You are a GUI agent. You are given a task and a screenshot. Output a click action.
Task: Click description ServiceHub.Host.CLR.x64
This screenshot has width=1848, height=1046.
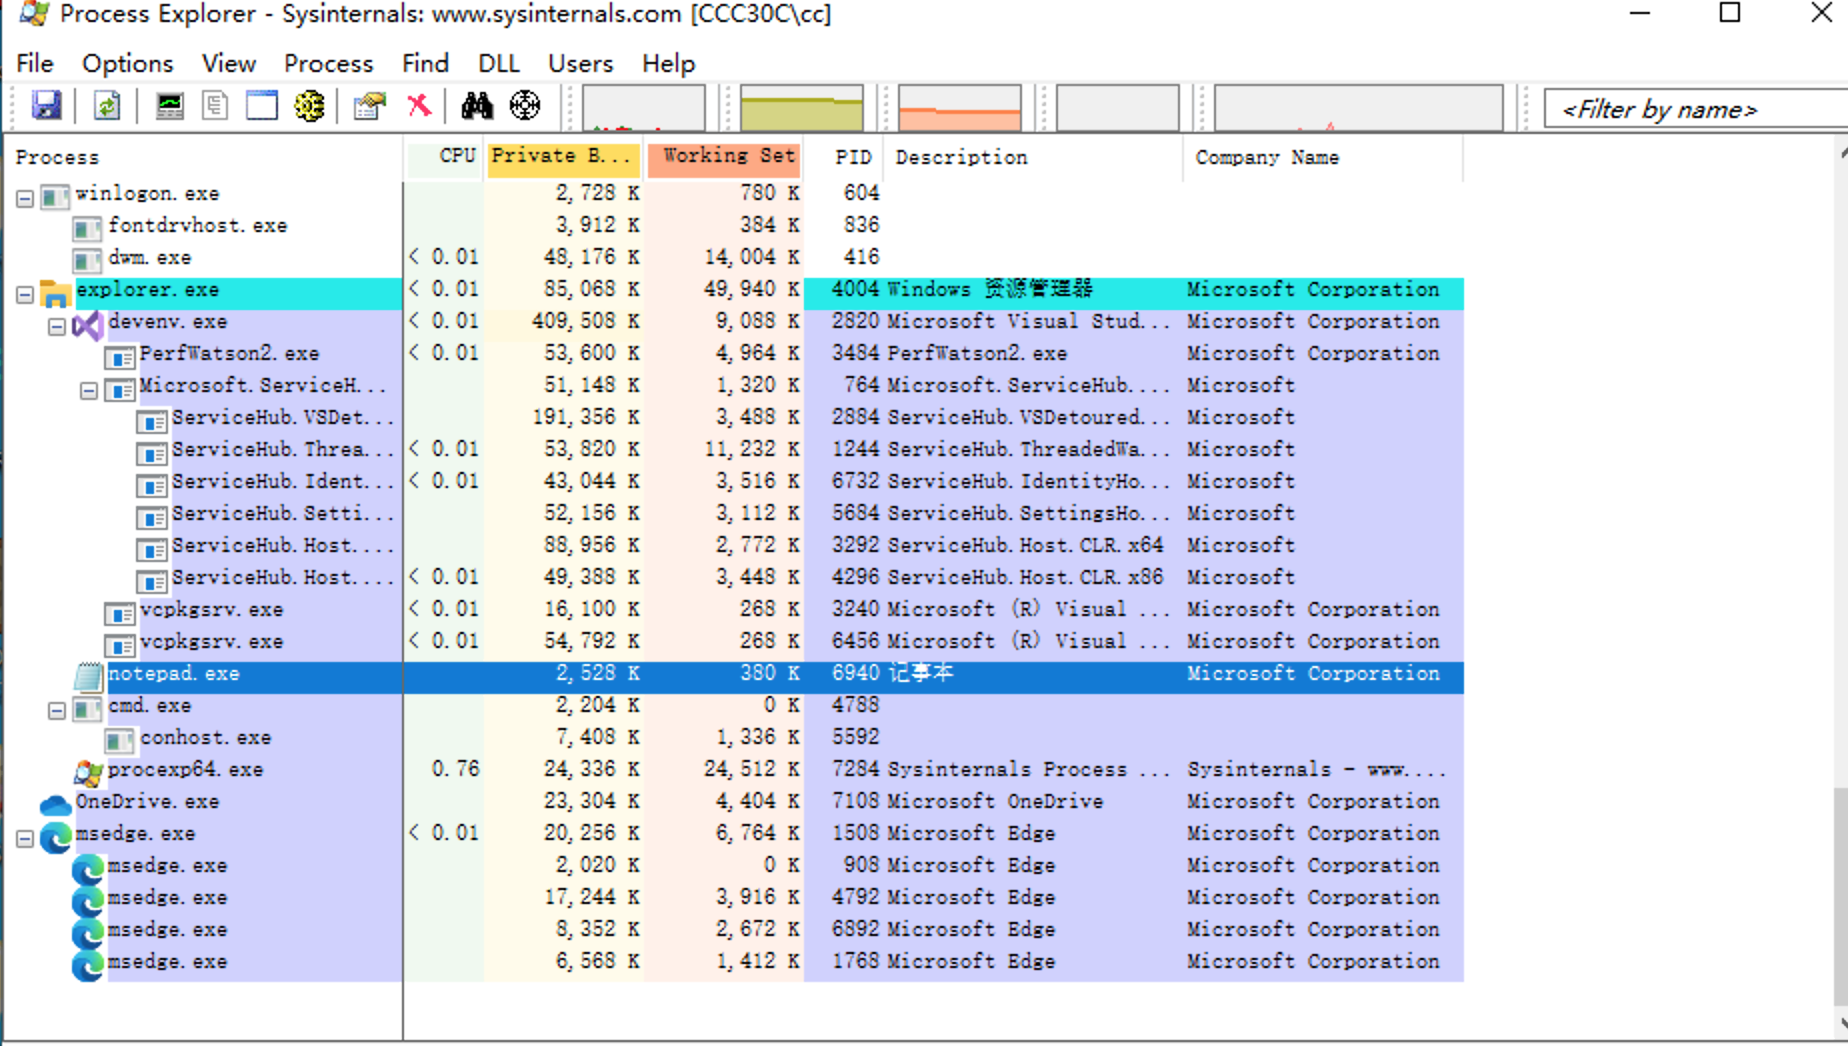1025,546
